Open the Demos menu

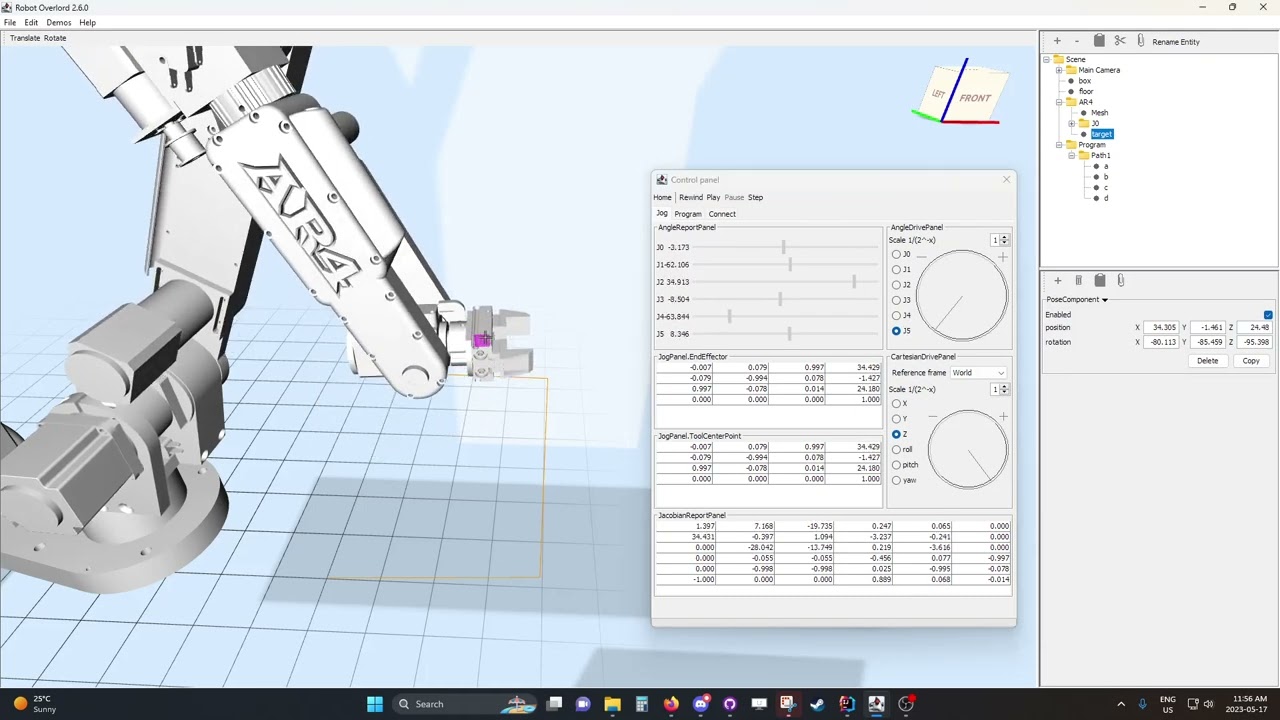58,22
